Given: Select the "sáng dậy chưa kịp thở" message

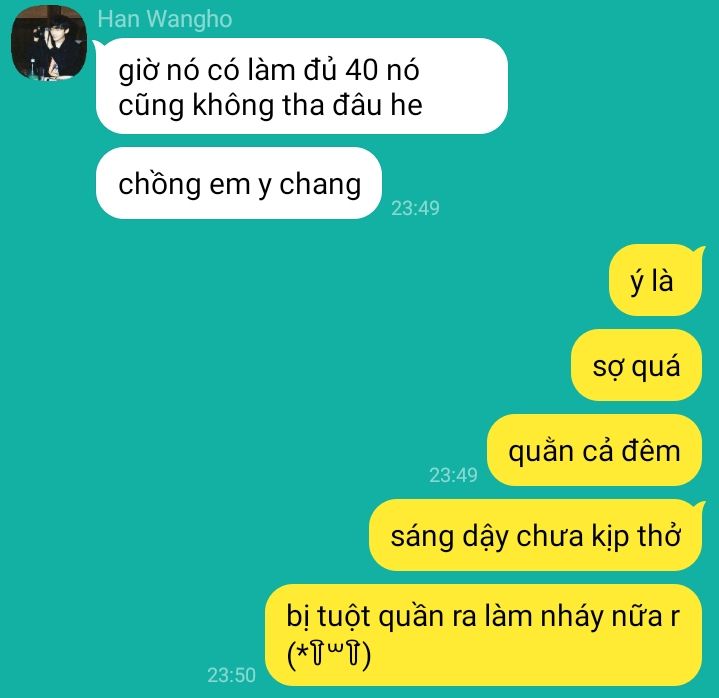Looking at the screenshot, I should [x=536, y=535].
